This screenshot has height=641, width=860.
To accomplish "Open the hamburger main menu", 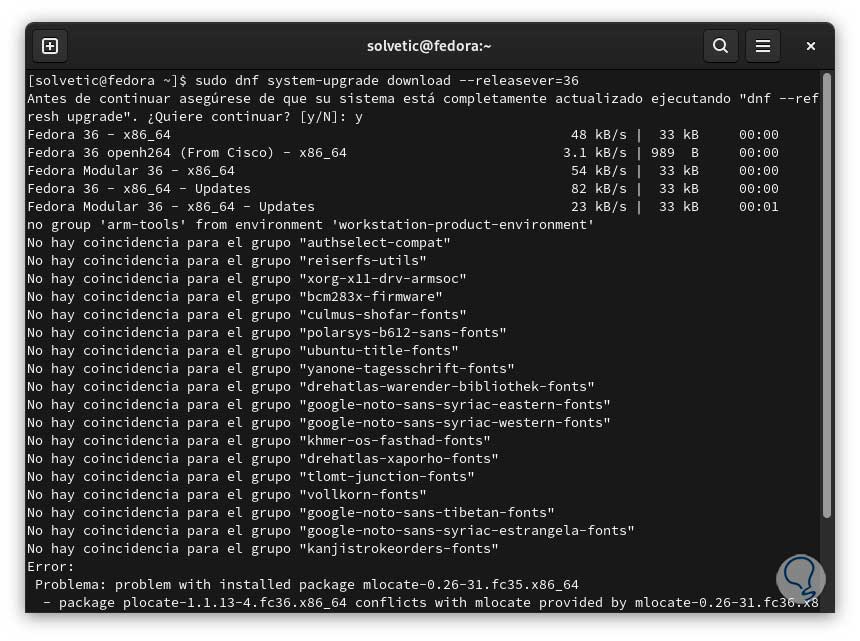I will 762,46.
